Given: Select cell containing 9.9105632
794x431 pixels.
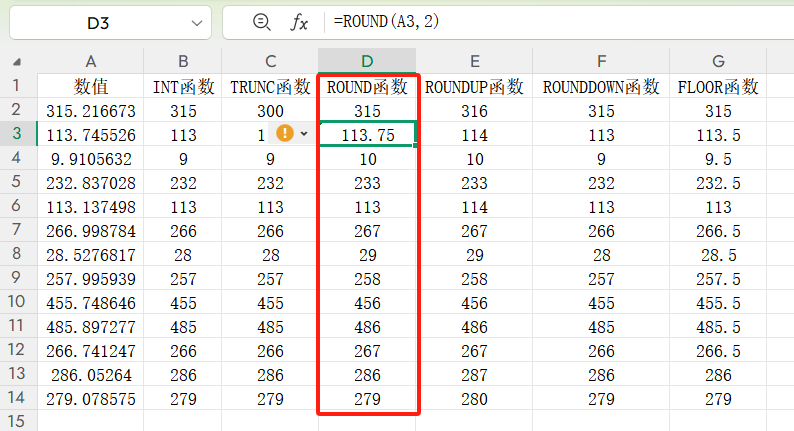Looking at the screenshot, I should click(91, 159).
